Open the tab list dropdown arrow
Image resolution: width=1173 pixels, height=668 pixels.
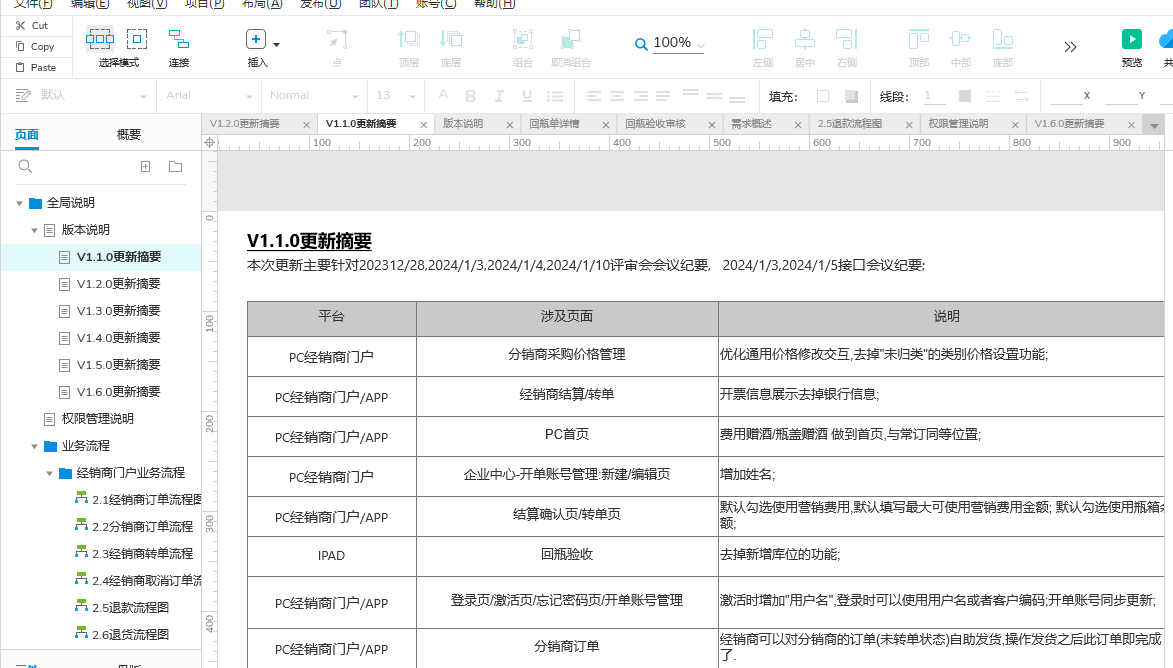[1154, 126]
